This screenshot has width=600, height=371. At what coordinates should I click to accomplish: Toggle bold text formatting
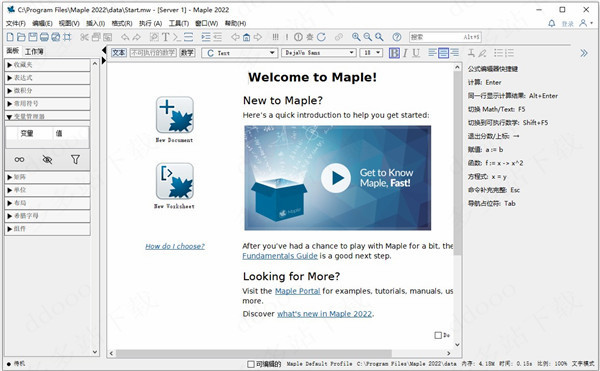pyautogui.click(x=394, y=53)
